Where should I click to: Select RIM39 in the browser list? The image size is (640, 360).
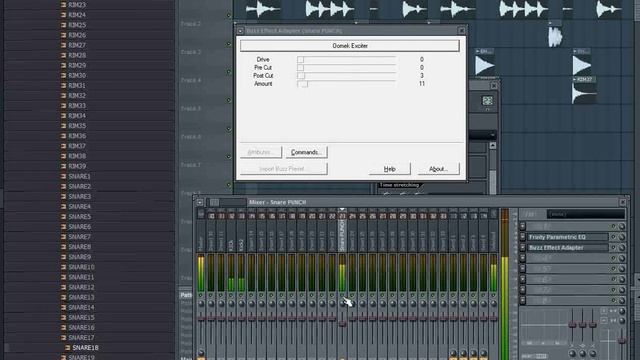click(77, 166)
